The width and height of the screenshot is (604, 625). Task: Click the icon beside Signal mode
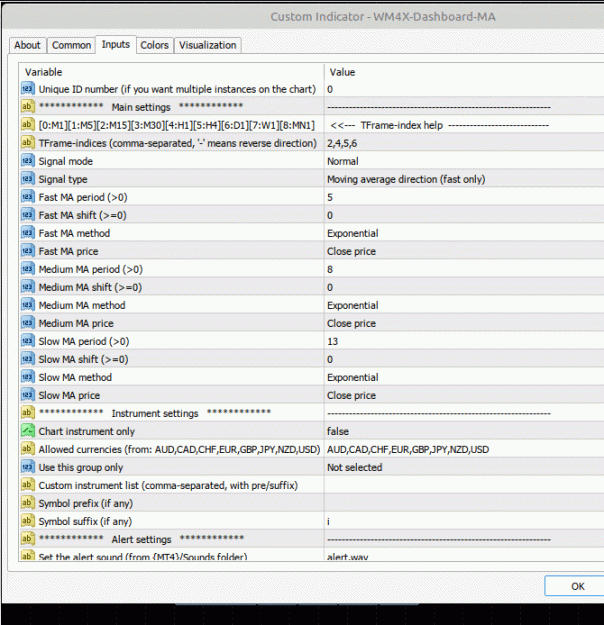[x=28, y=161]
